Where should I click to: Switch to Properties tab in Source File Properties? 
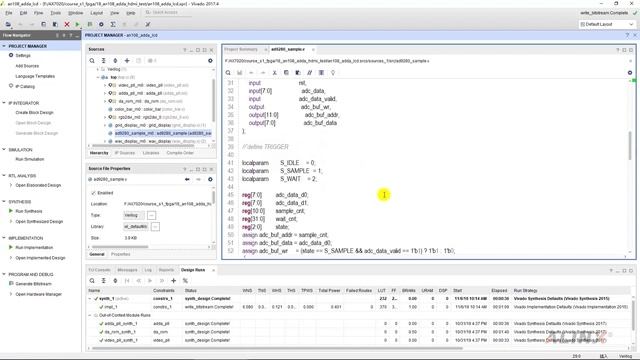click(120, 254)
